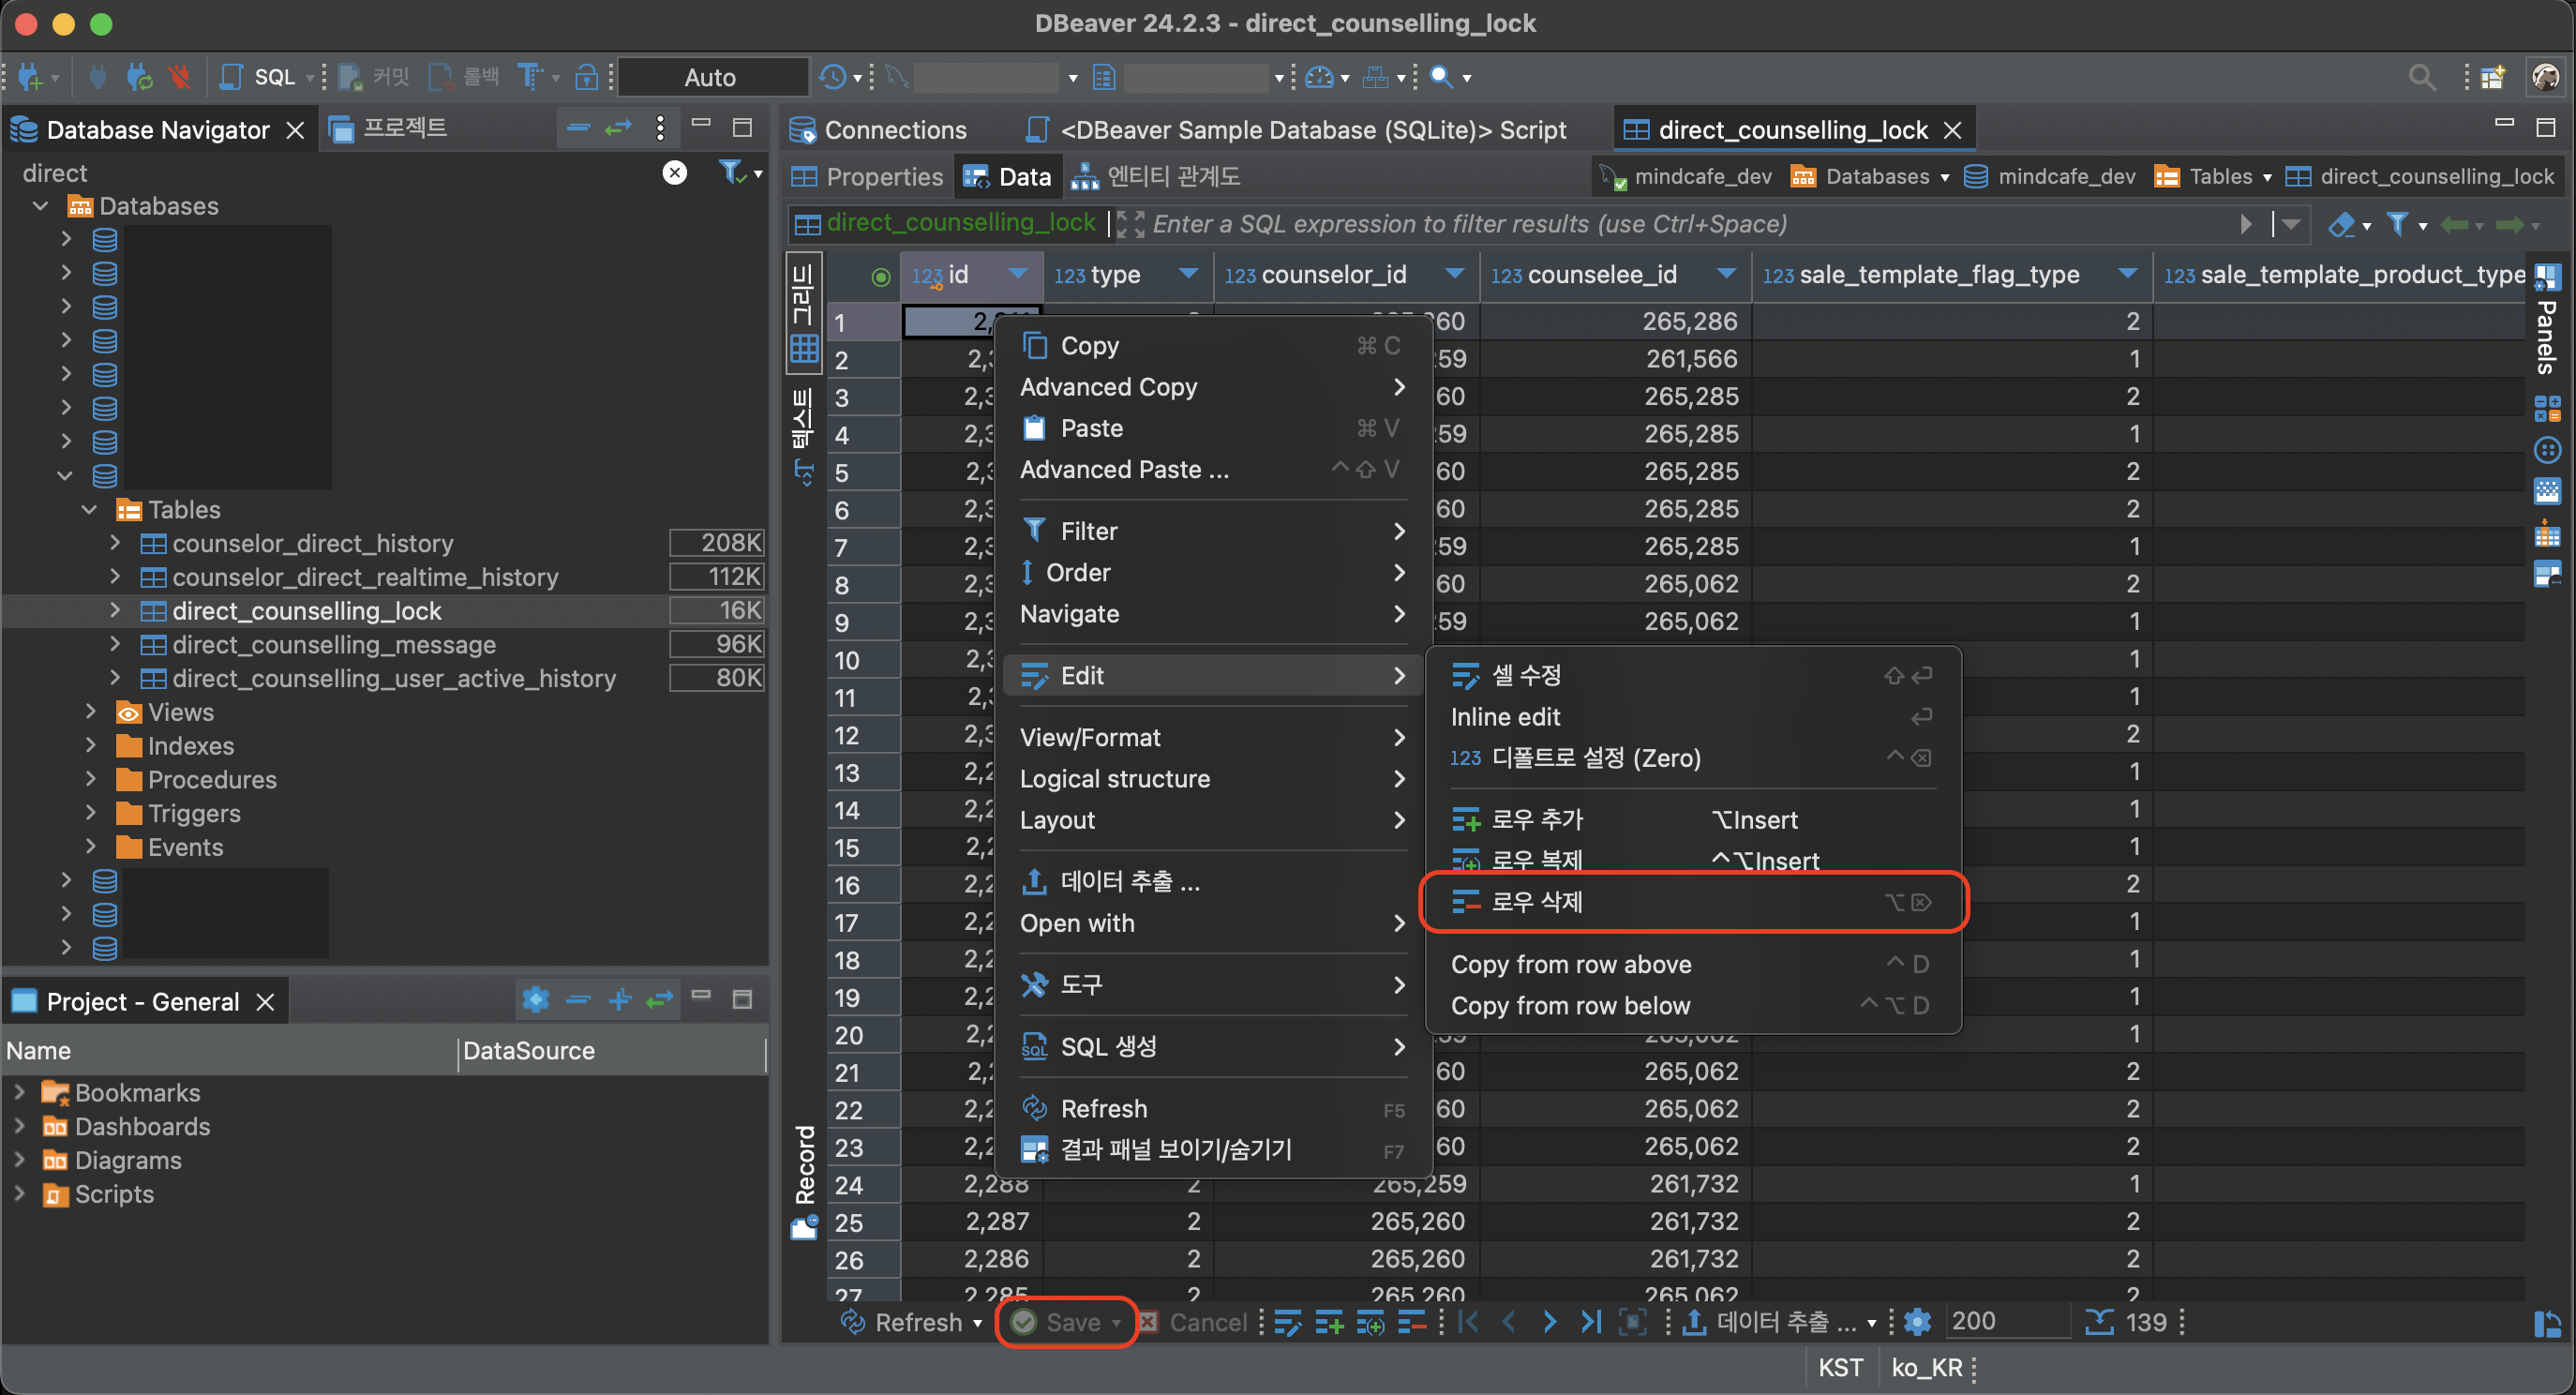This screenshot has height=1395, width=2576.
Task: Click the red disconnect plug icon
Action: (179, 77)
